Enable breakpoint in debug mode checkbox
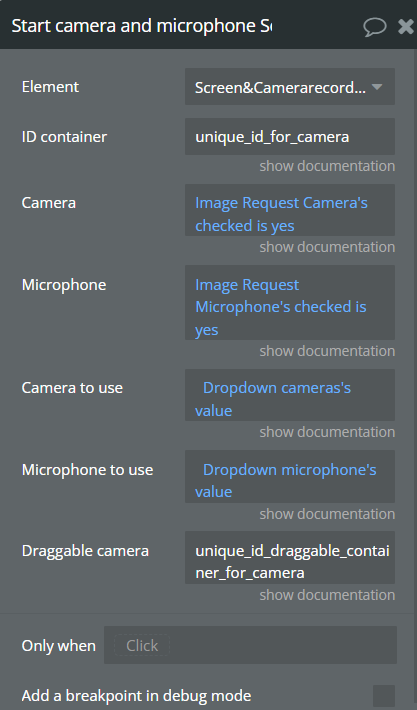This screenshot has width=417, height=710. click(384, 696)
